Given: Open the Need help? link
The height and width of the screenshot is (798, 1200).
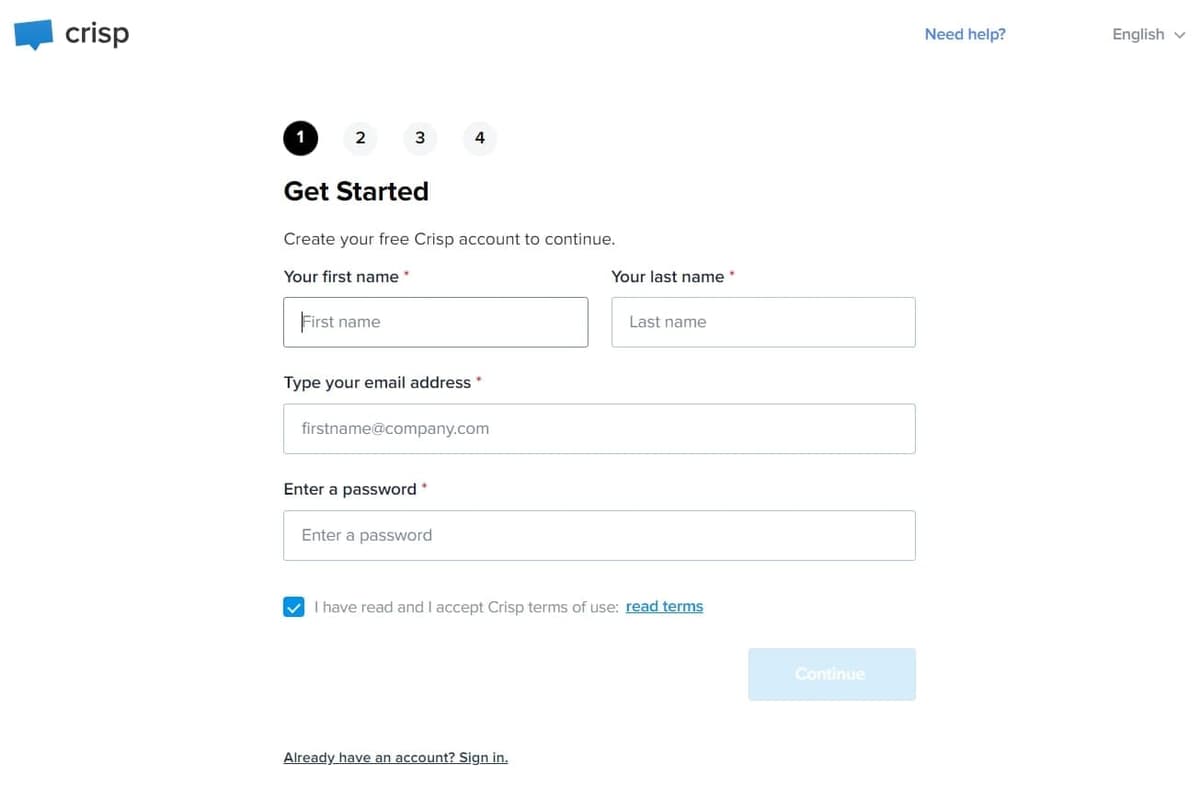Looking at the screenshot, I should [965, 34].
